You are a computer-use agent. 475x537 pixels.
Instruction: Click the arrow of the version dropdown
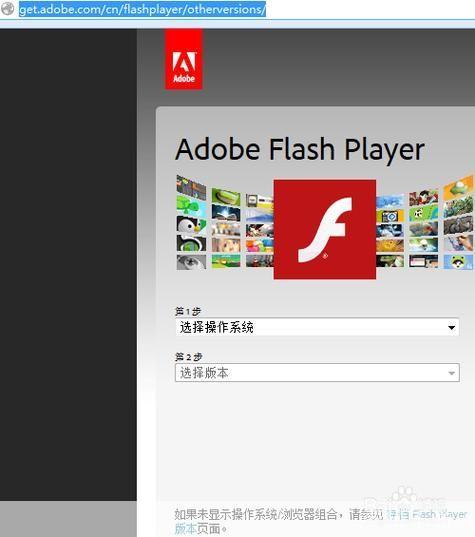click(452, 373)
